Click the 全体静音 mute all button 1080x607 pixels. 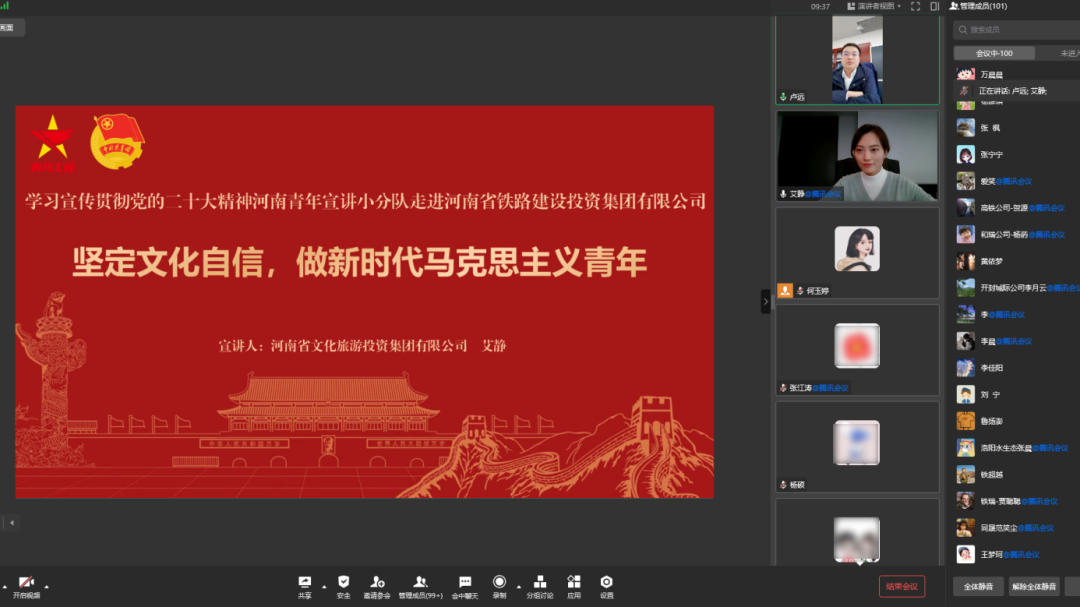click(x=978, y=586)
